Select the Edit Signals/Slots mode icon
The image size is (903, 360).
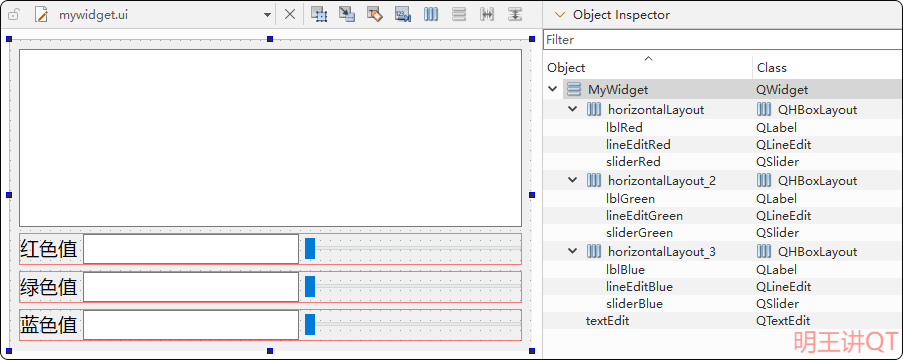pos(347,14)
